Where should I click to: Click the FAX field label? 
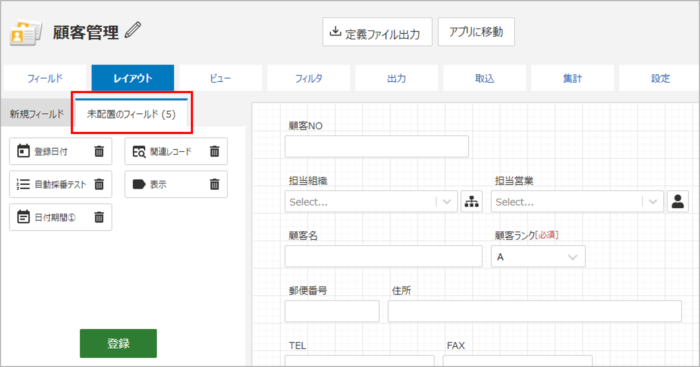coord(455,346)
